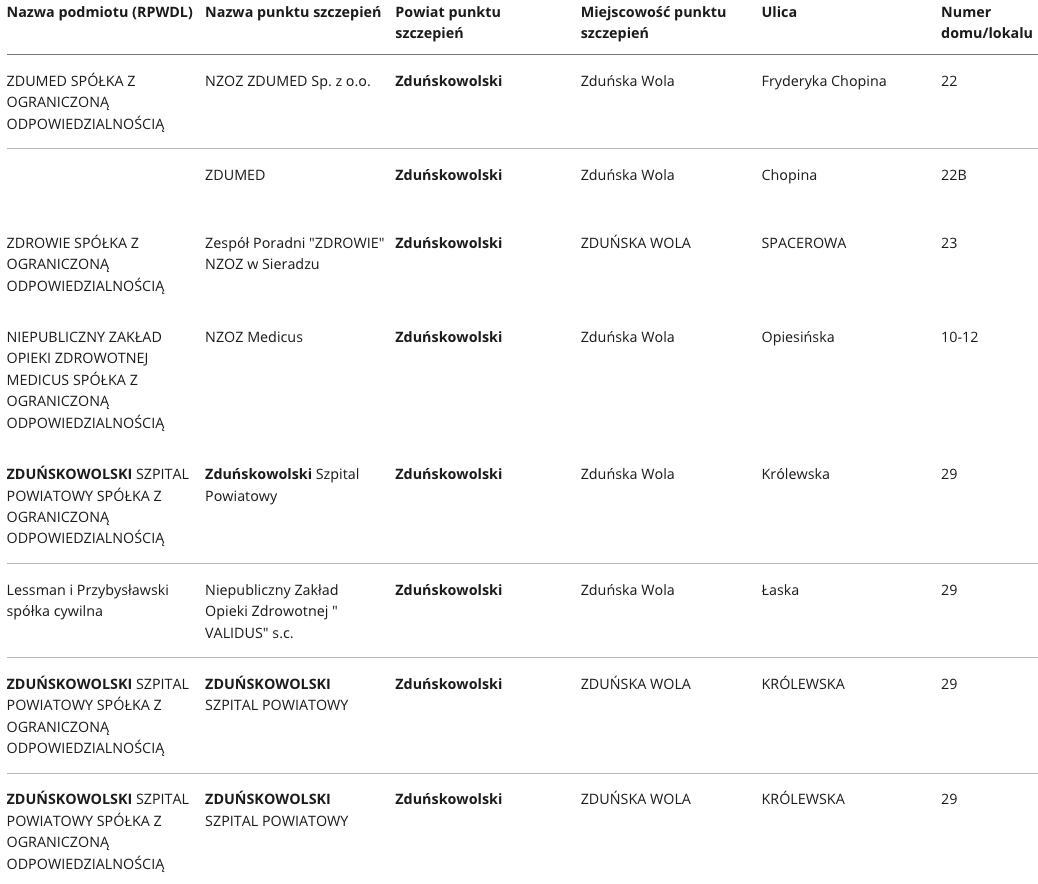
Task: Select the "Powiat punktu szczepień" column header
Action: click(447, 23)
